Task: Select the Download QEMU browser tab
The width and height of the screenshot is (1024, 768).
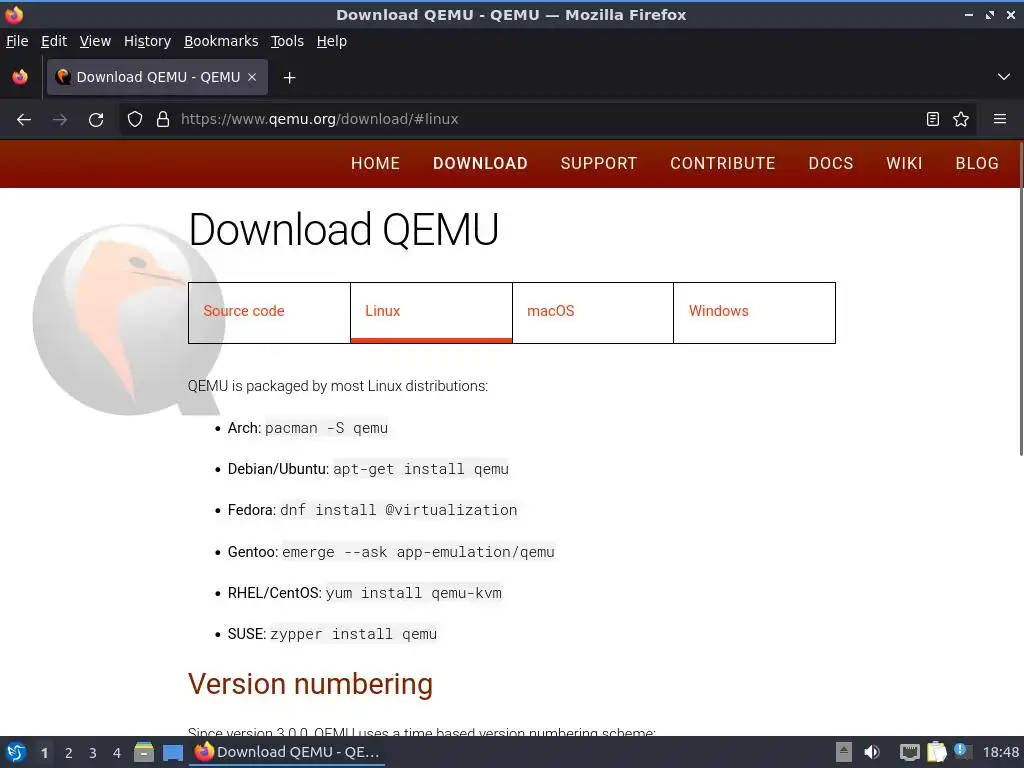Action: pos(157,77)
